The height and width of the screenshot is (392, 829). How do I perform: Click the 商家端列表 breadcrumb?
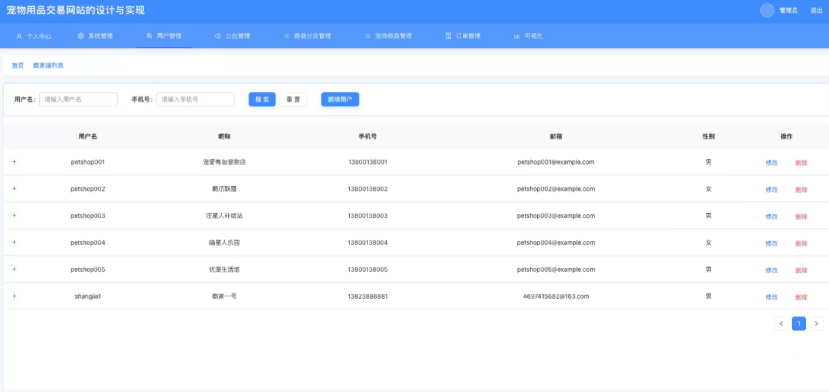pos(48,66)
